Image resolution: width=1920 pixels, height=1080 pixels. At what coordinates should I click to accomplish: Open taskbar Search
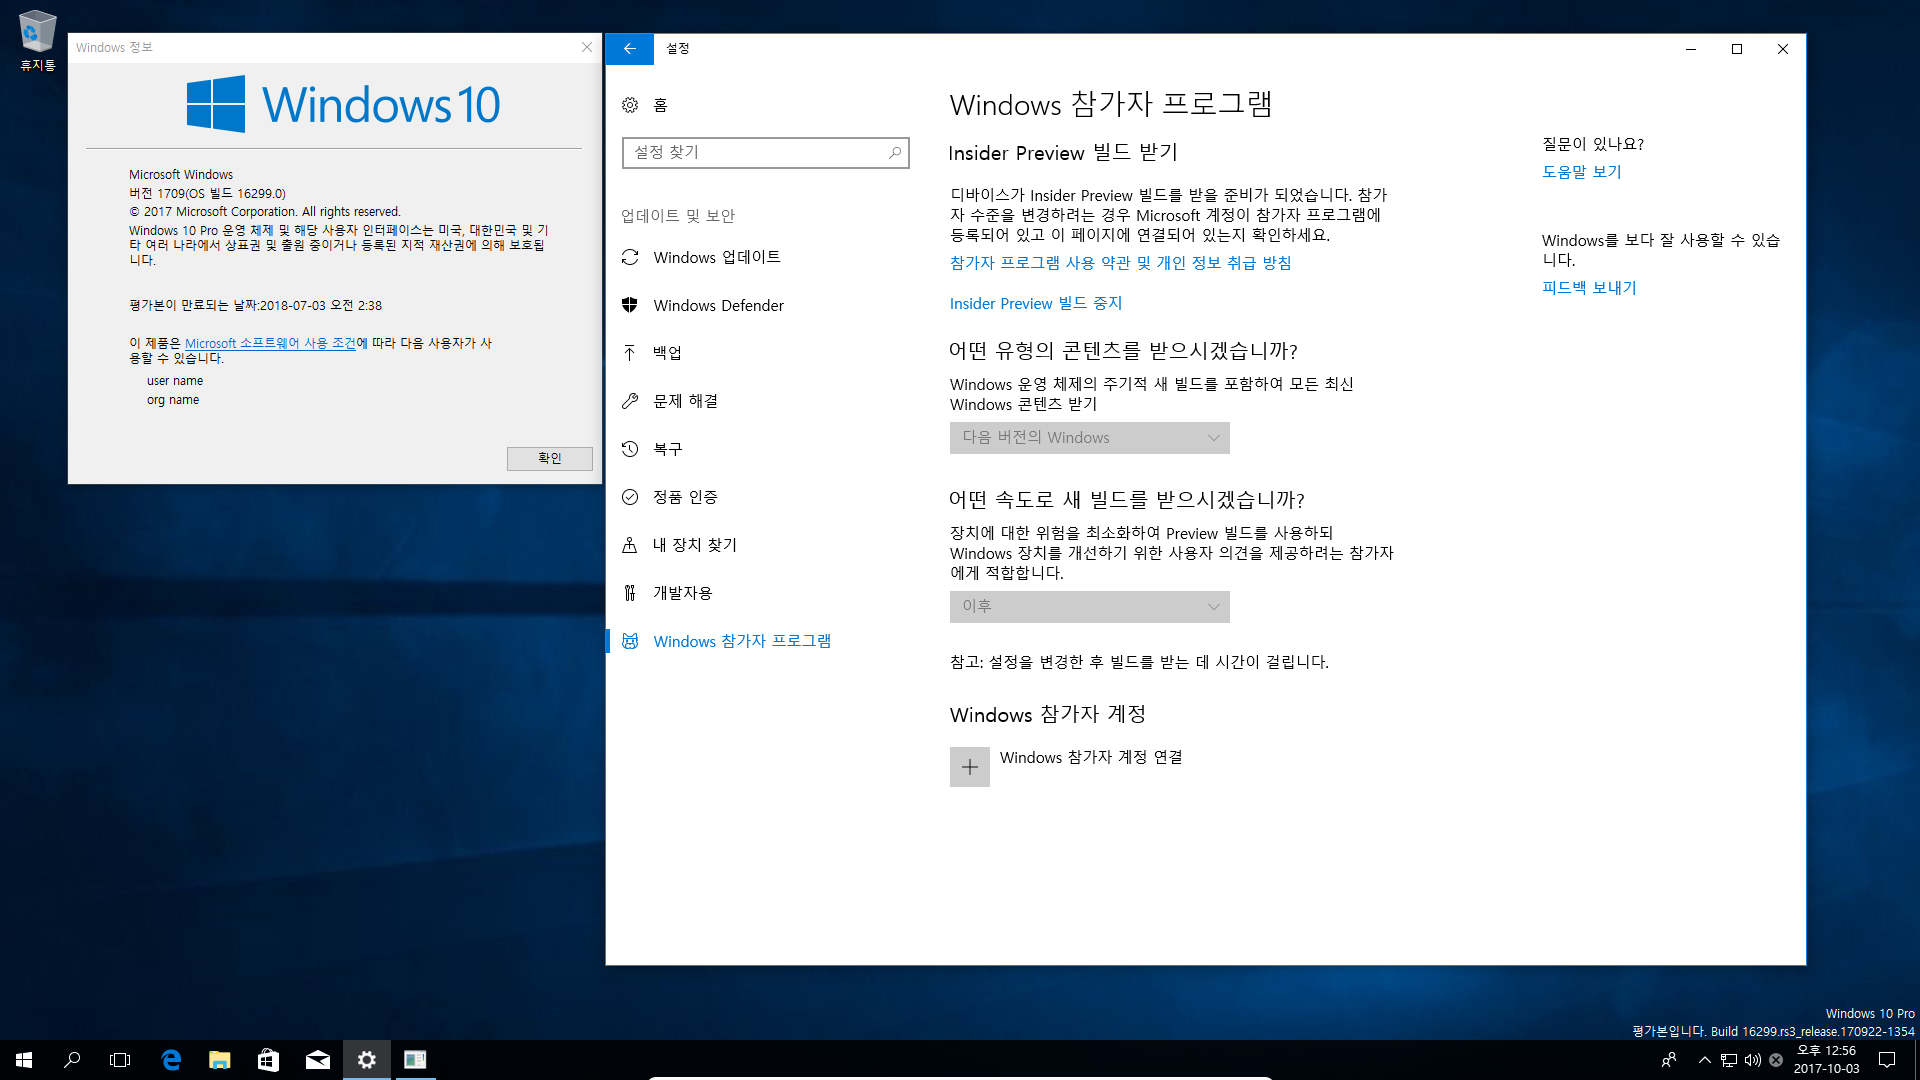point(72,1060)
